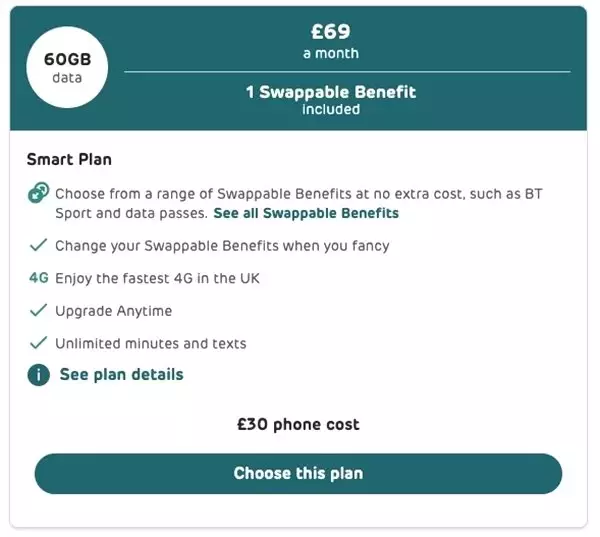Click the info icon beside See plan details
600x537 pixels.
coord(39,375)
